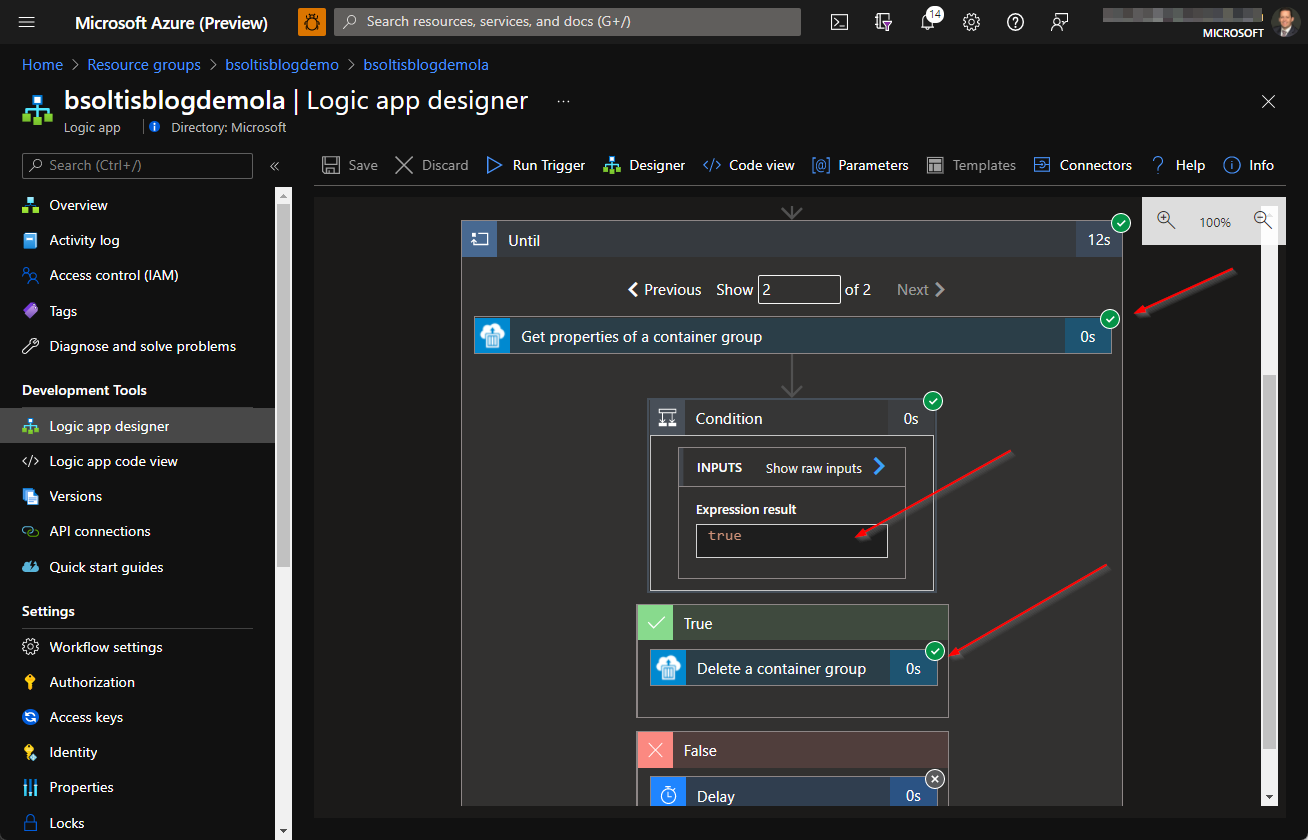
Task: Click the Discard button
Action: [x=431, y=165]
